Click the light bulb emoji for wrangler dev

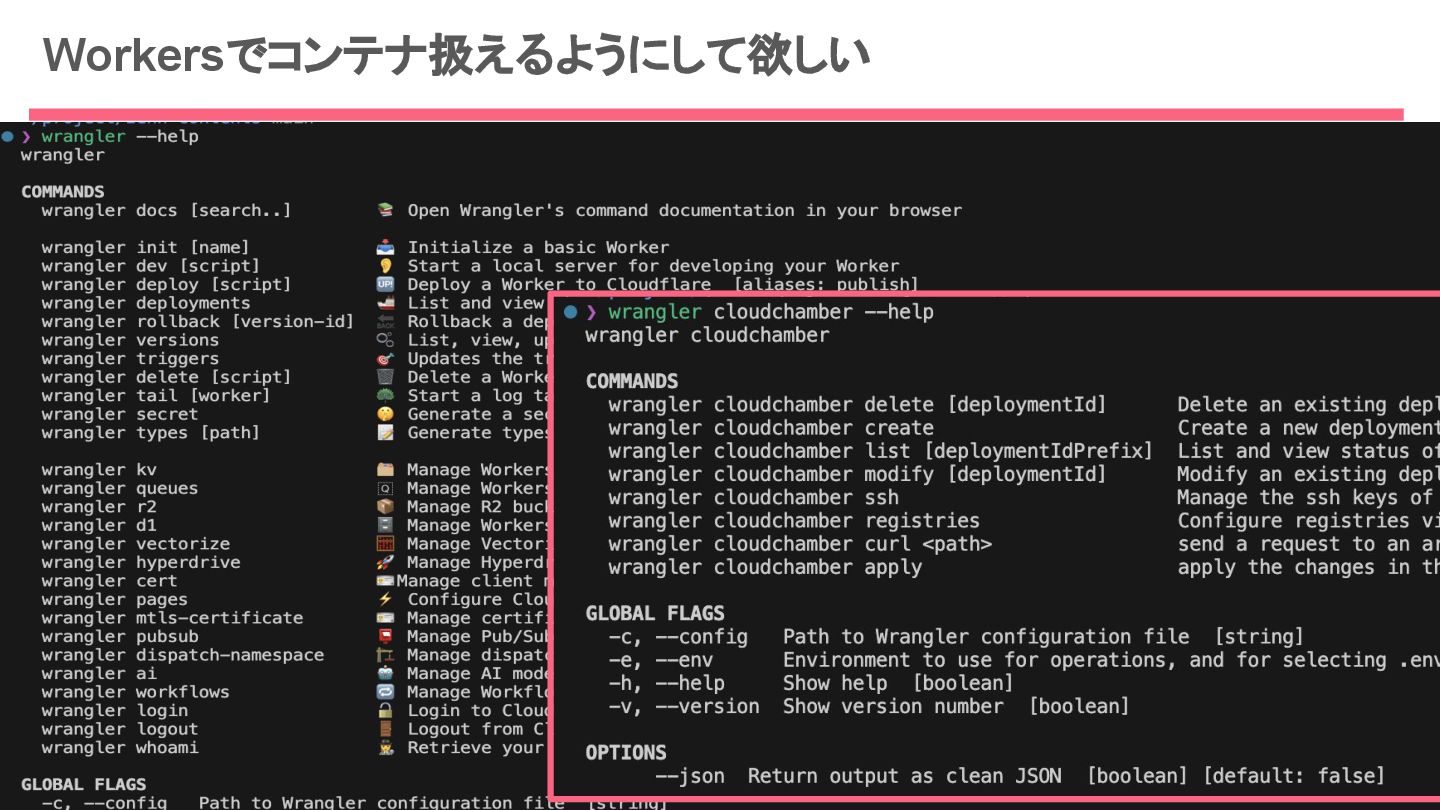[x=385, y=266]
